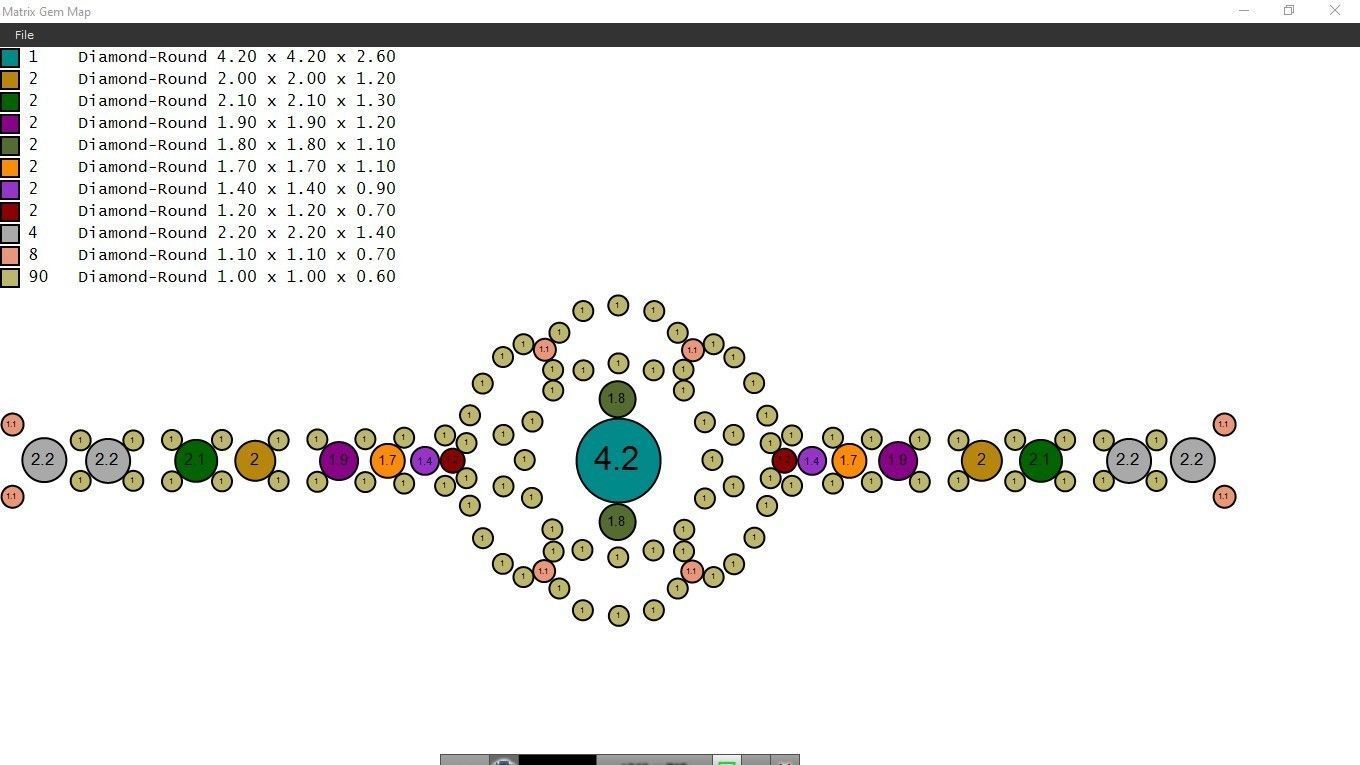The width and height of the screenshot is (1360, 765).
Task: Click legend row 'Diamond-Round 2.10 x 2.10 x 1.30'
Action: click(237, 101)
